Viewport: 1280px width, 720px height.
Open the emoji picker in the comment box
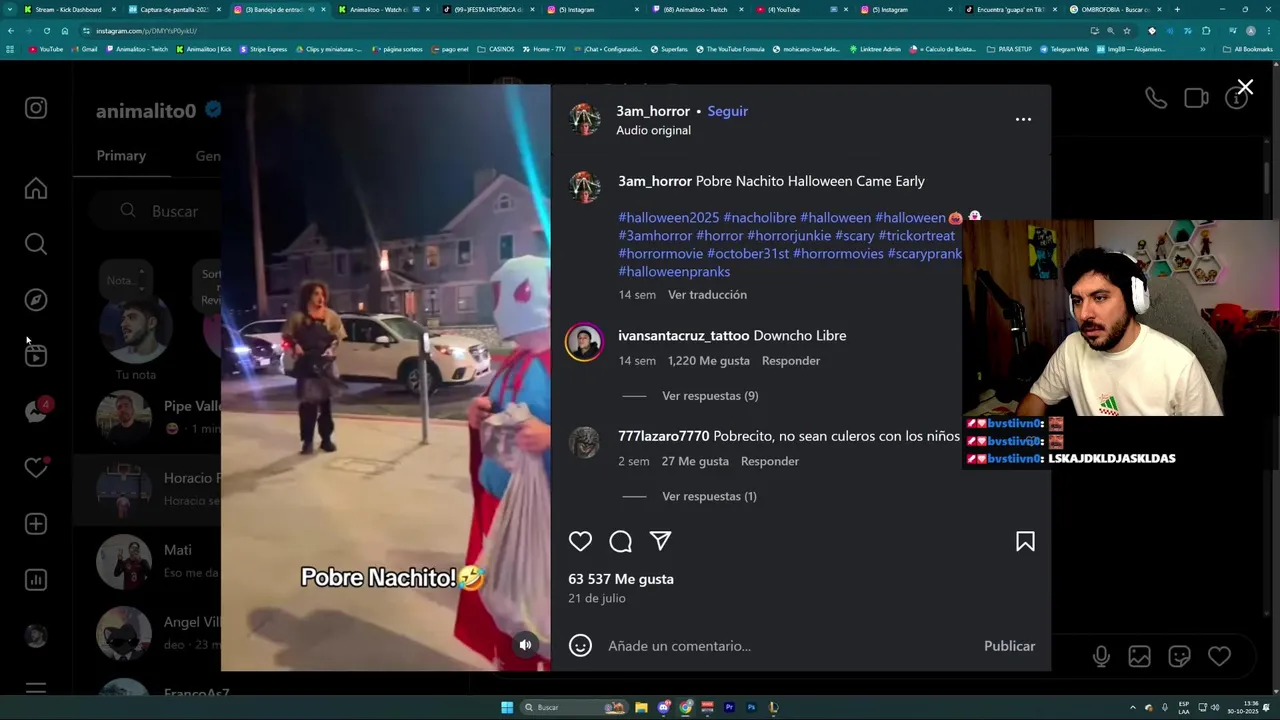click(580, 646)
